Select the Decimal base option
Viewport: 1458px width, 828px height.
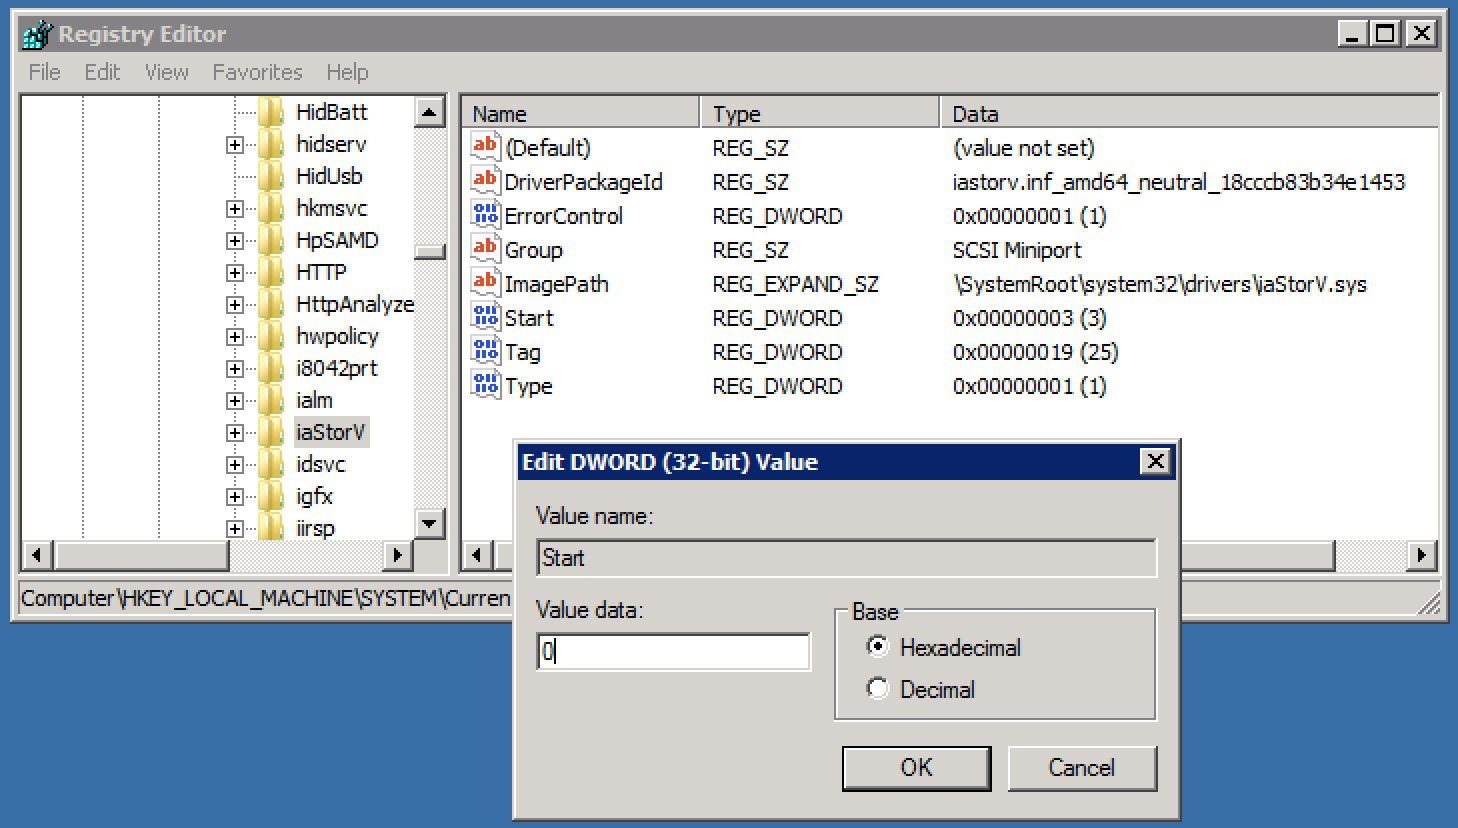[x=877, y=689]
